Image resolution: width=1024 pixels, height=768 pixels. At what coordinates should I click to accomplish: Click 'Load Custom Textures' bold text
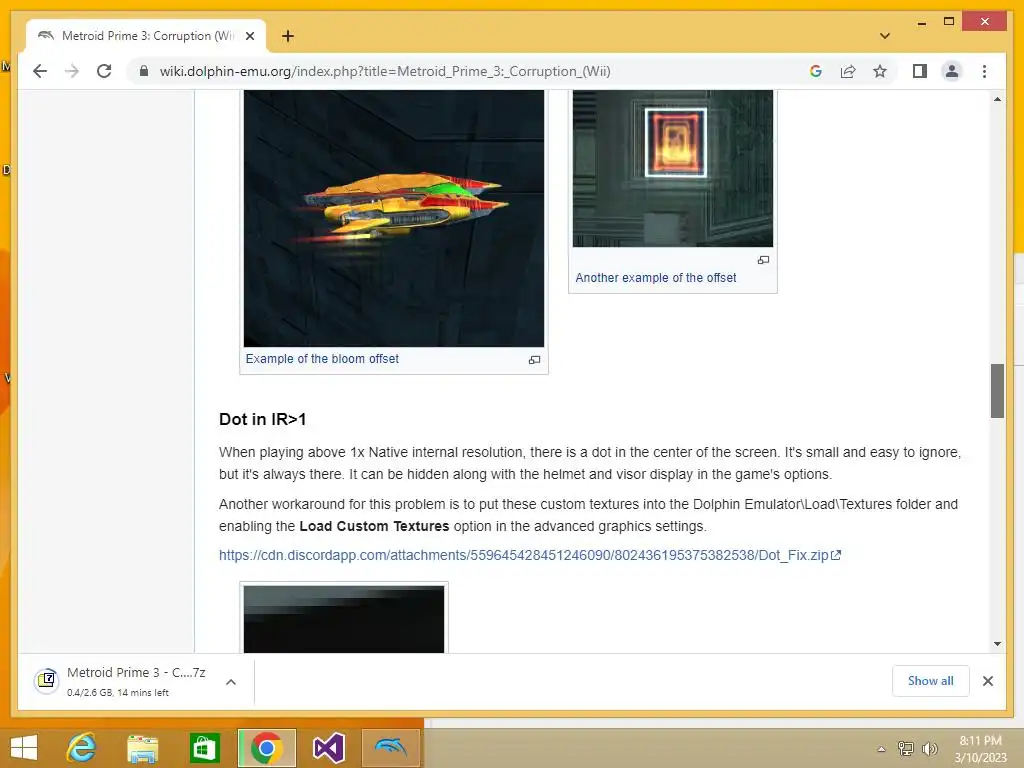[x=374, y=526]
